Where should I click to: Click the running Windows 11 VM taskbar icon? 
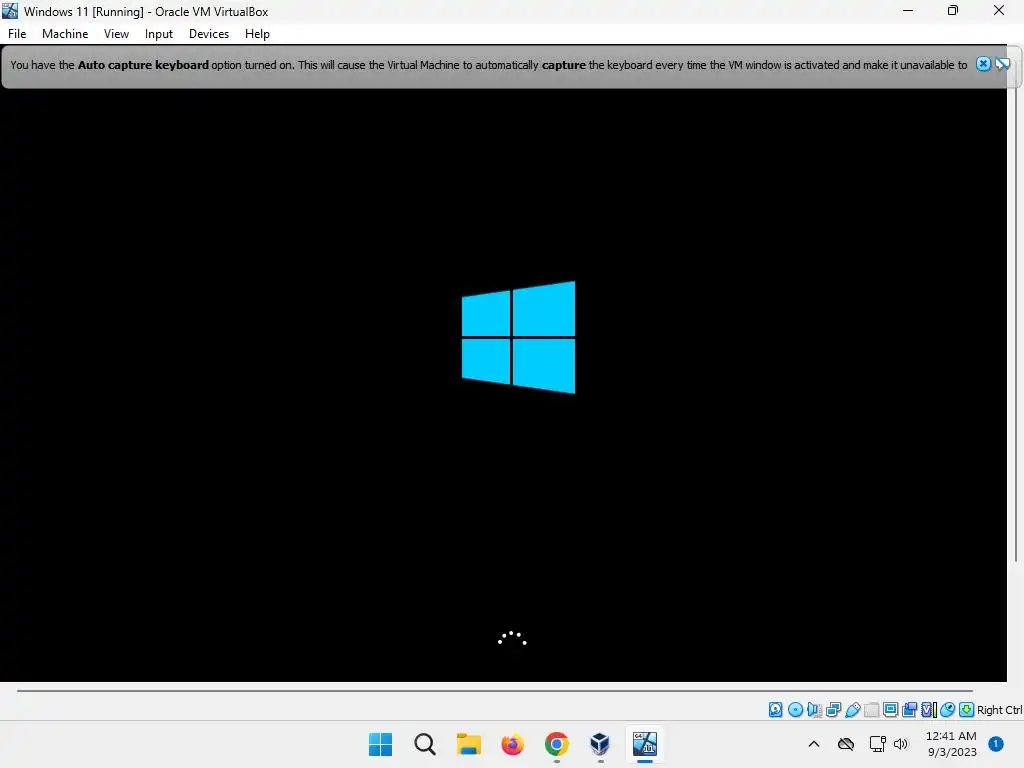pos(645,744)
